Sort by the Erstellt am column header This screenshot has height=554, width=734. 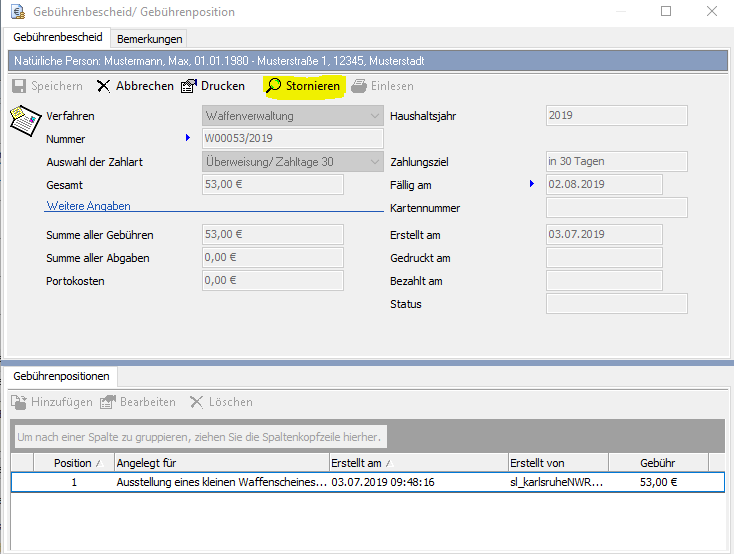(x=418, y=463)
